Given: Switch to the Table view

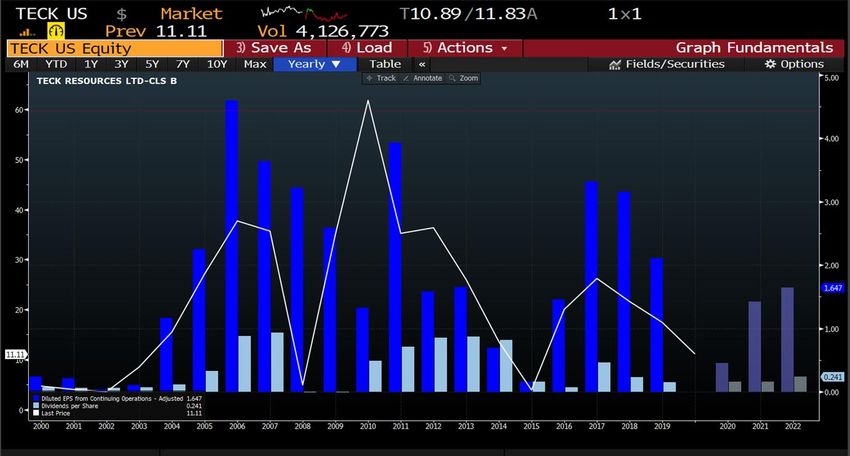Looking at the screenshot, I should (385, 64).
